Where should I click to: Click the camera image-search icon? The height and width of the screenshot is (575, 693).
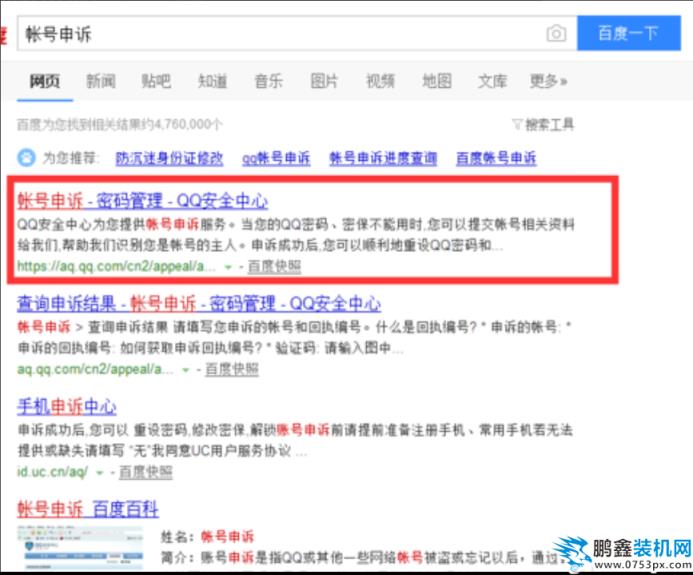point(556,34)
